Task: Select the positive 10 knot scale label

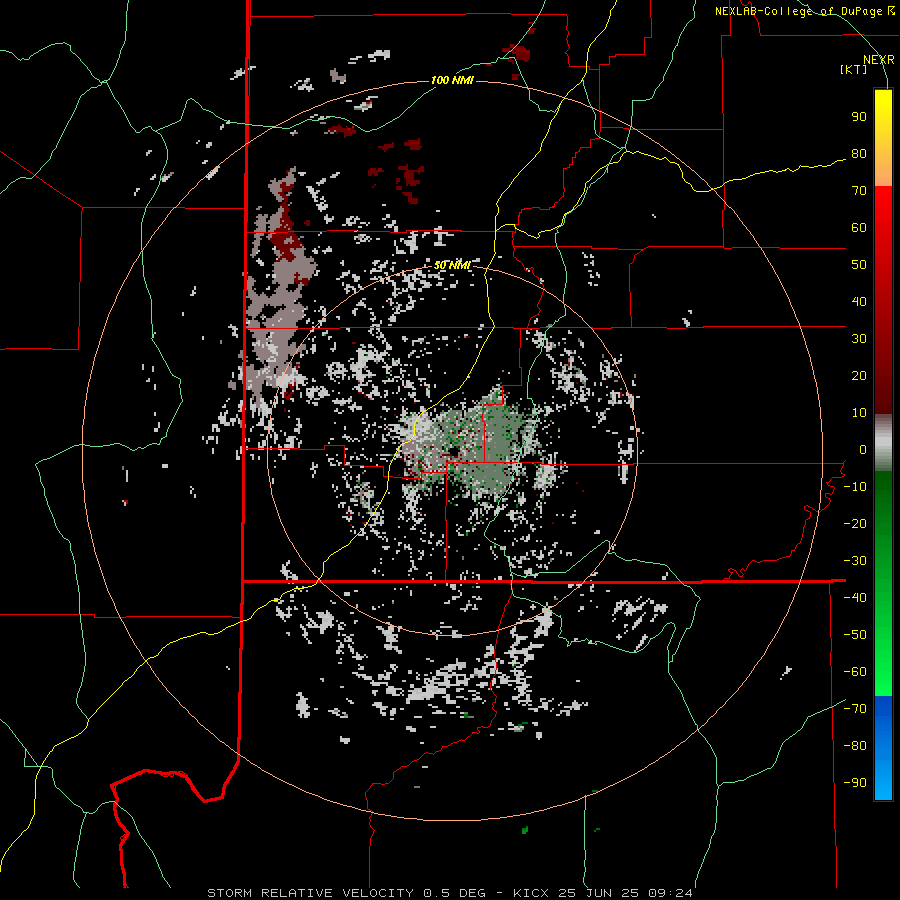Action: click(x=859, y=413)
